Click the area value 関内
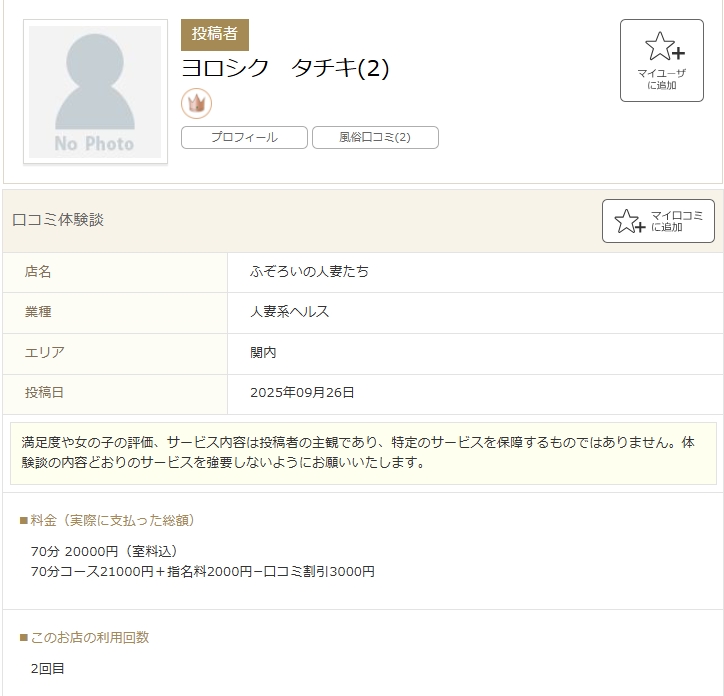The width and height of the screenshot is (724, 696). click(x=263, y=353)
